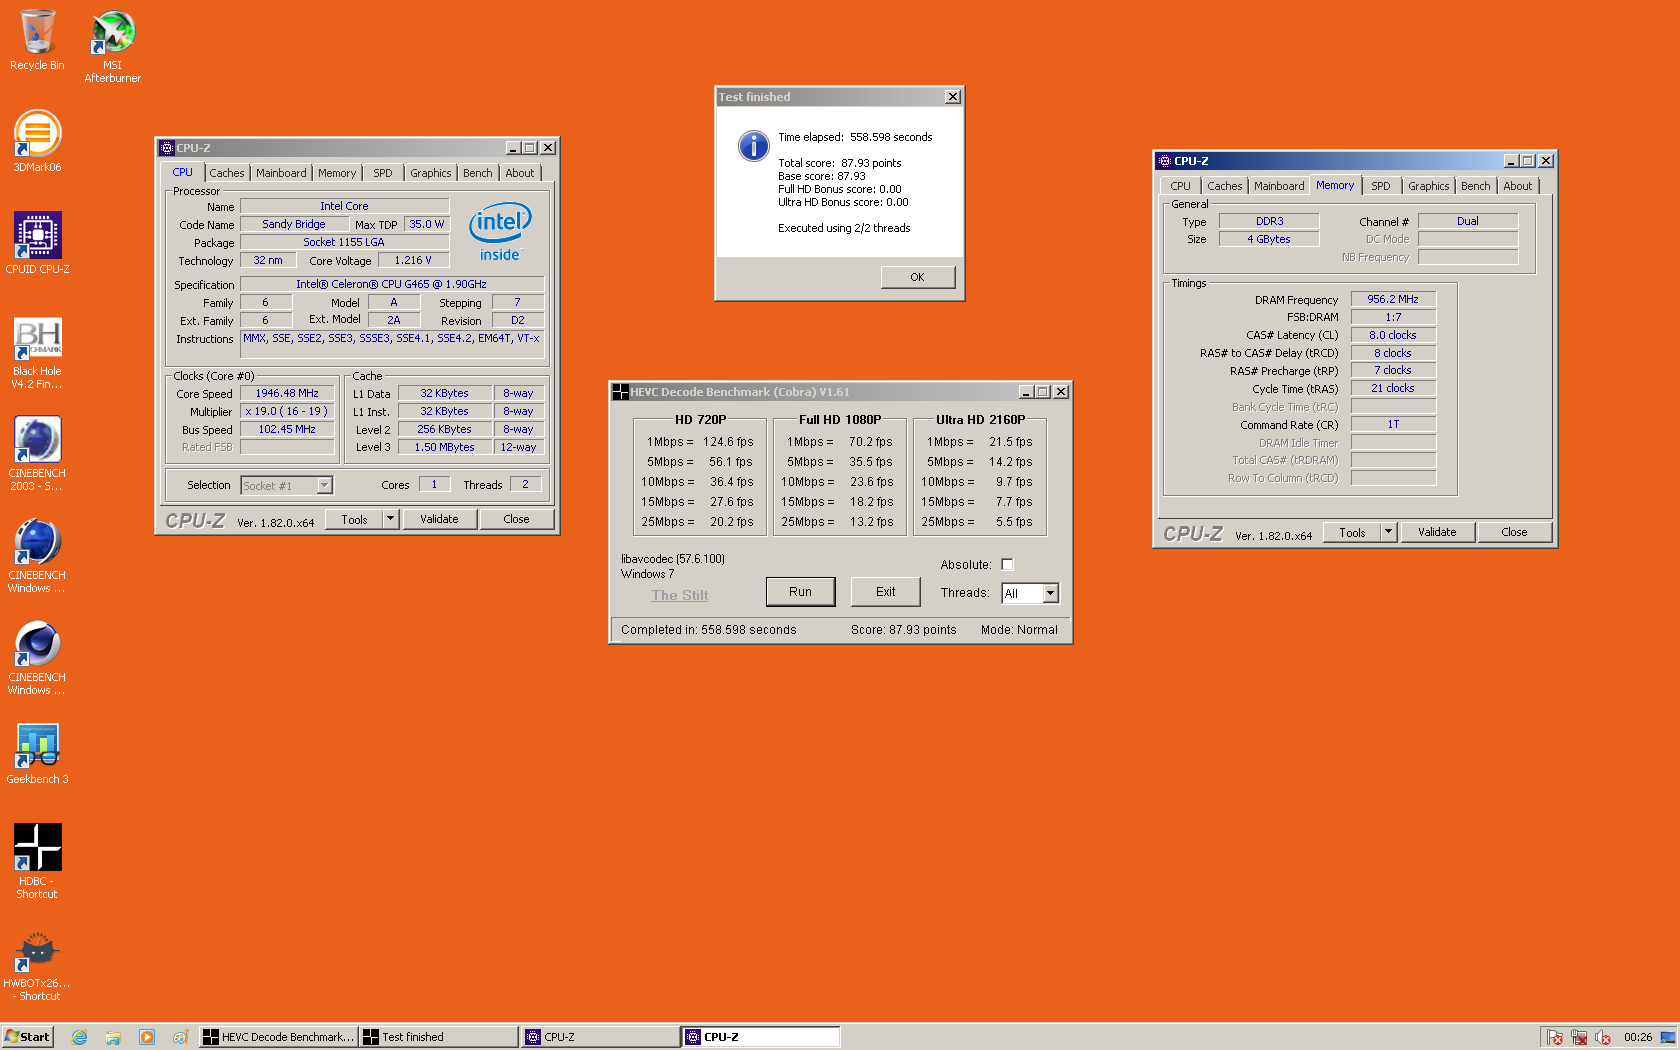Select the Test finished taskbar button
1680x1050 pixels.
click(439, 1037)
